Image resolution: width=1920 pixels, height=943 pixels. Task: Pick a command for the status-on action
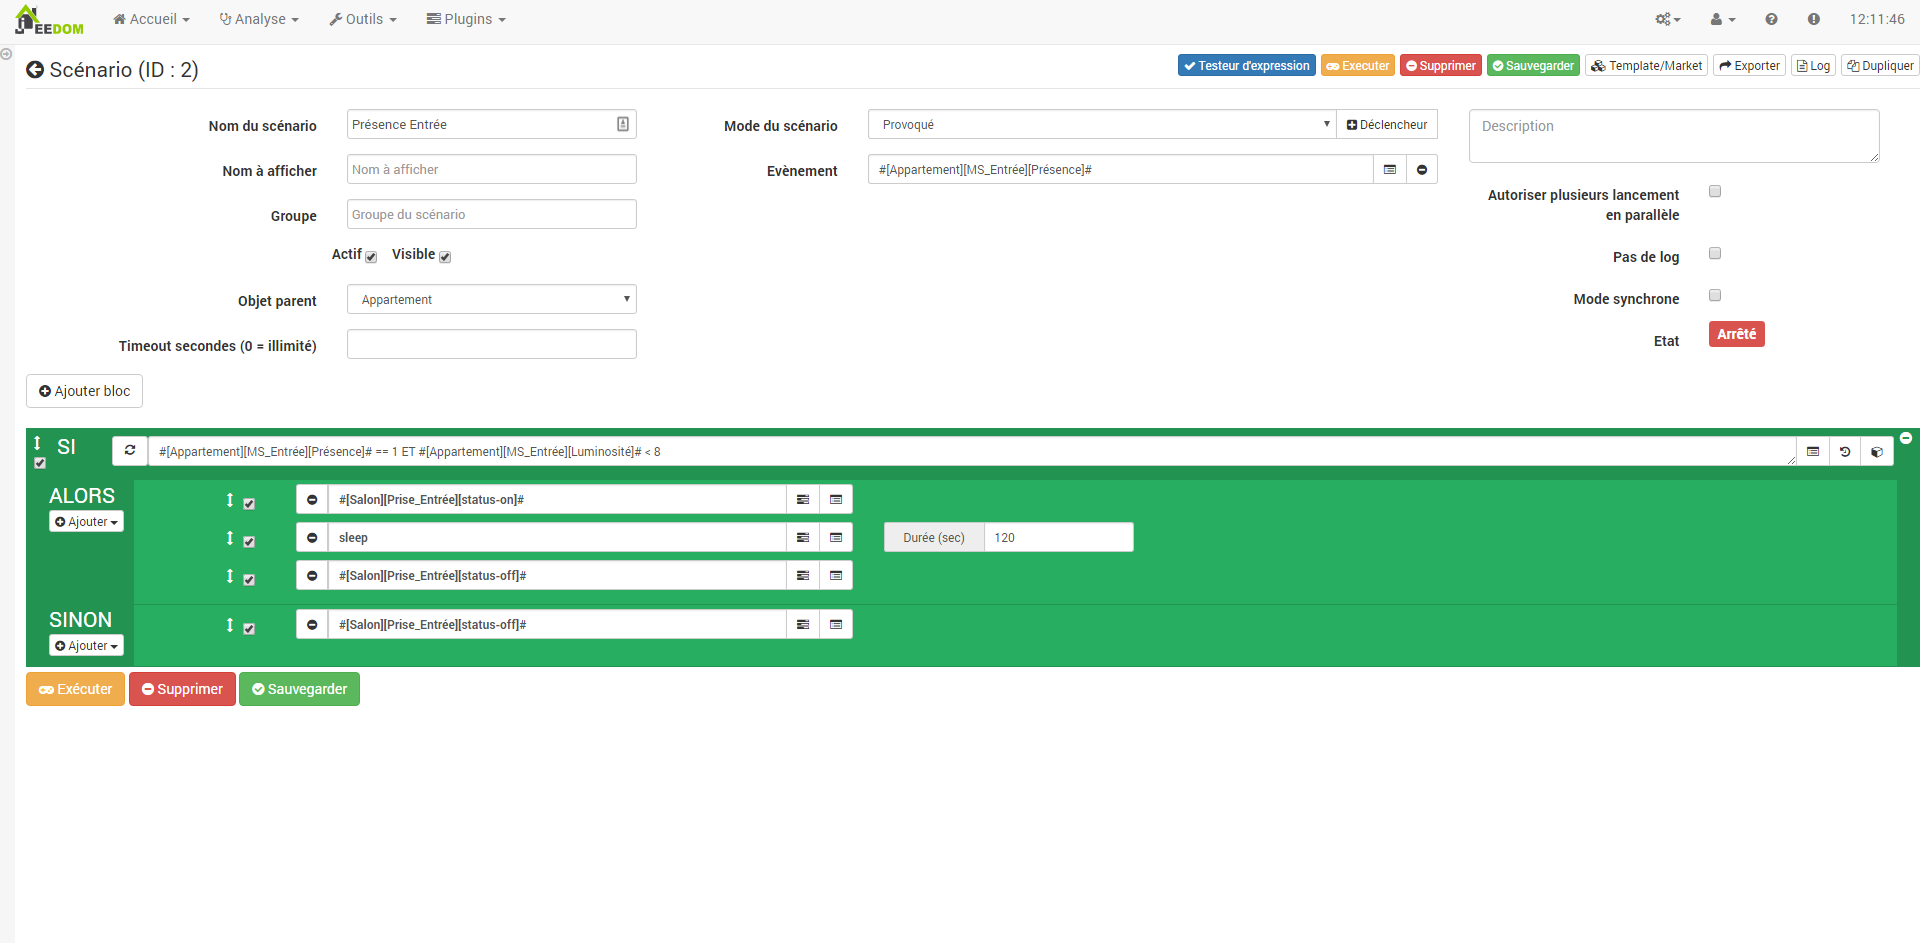(836, 500)
